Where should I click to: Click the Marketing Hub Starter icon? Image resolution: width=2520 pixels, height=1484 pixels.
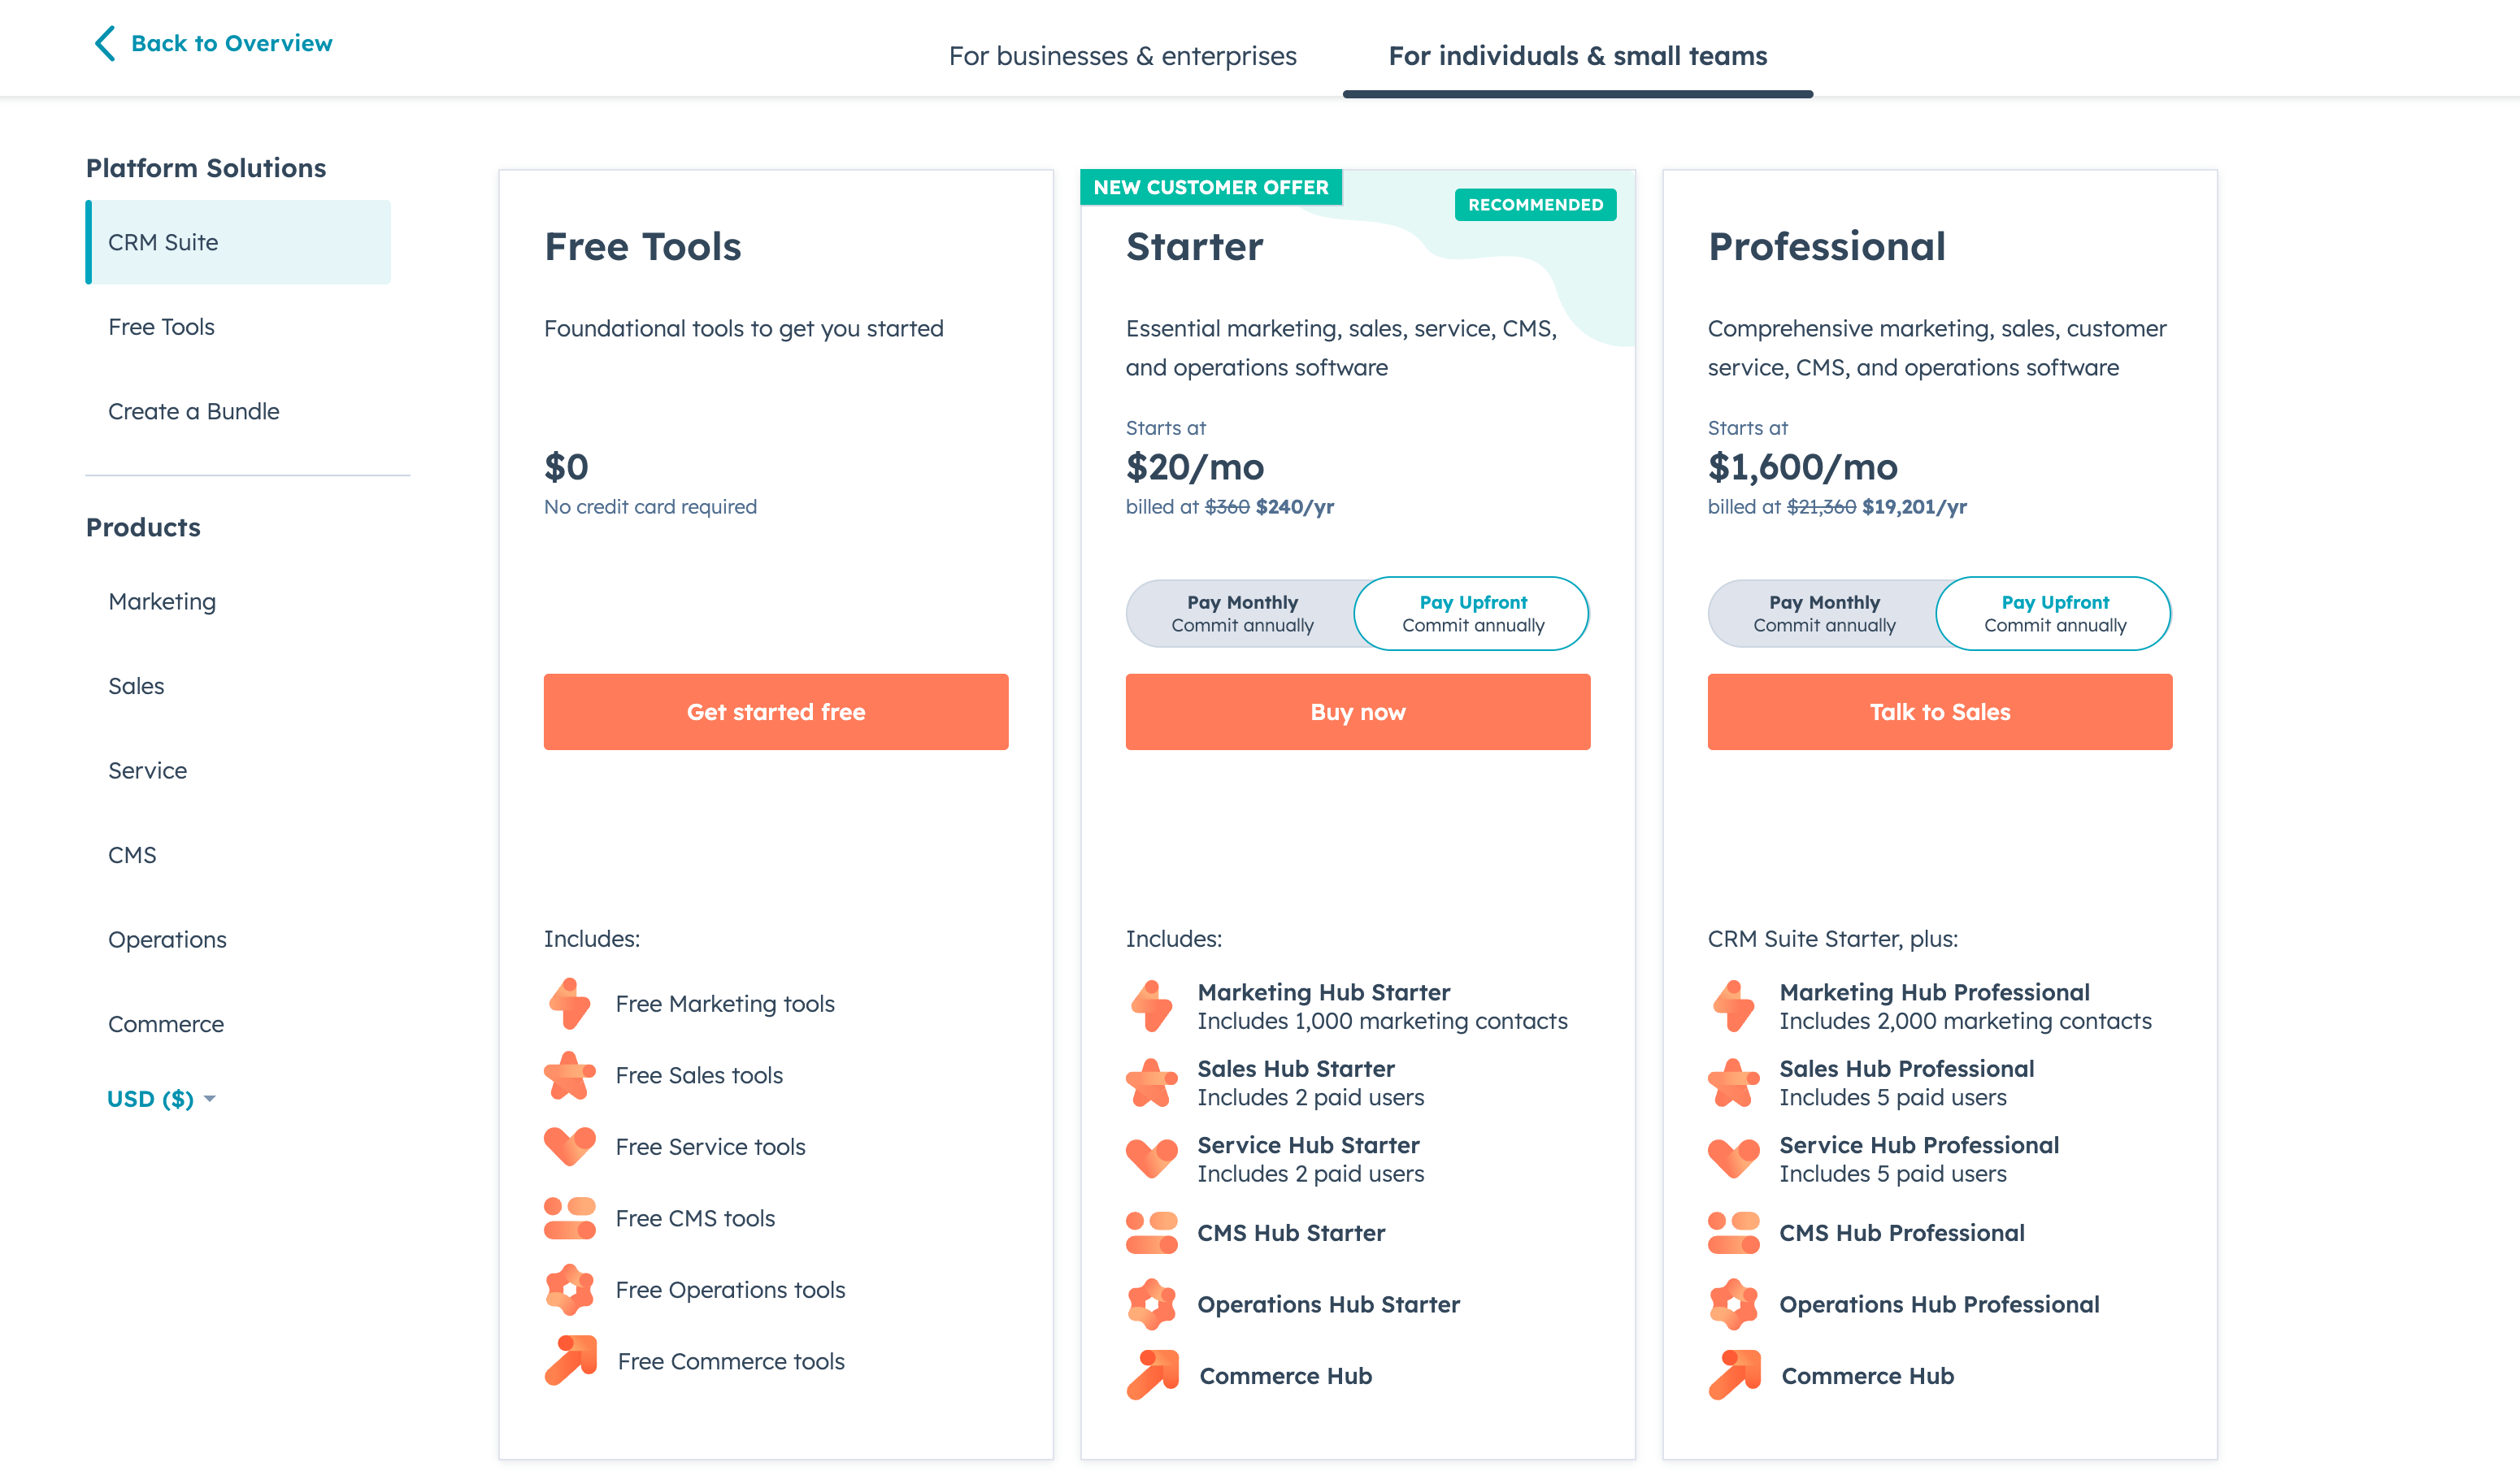[x=1151, y=1005]
